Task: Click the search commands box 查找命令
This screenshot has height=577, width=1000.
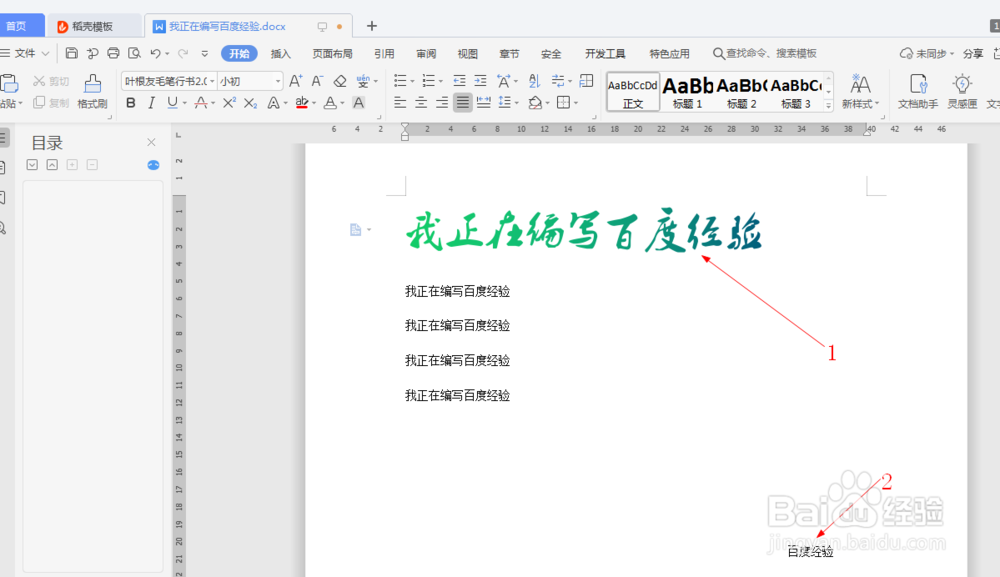Action: (x=765, y=54)
